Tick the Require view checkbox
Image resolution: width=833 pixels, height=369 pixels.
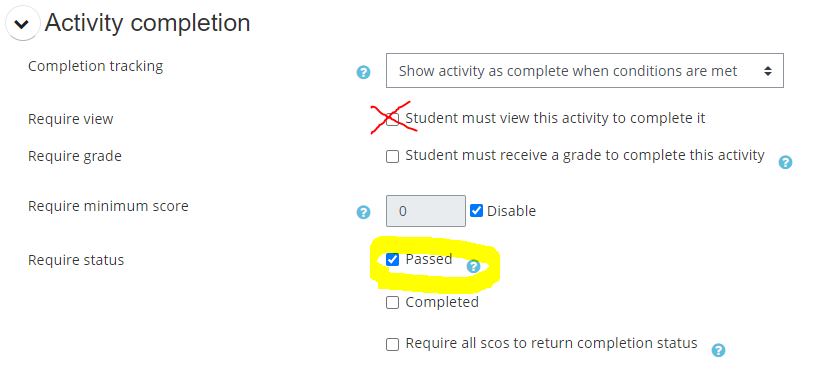[392, 119]
